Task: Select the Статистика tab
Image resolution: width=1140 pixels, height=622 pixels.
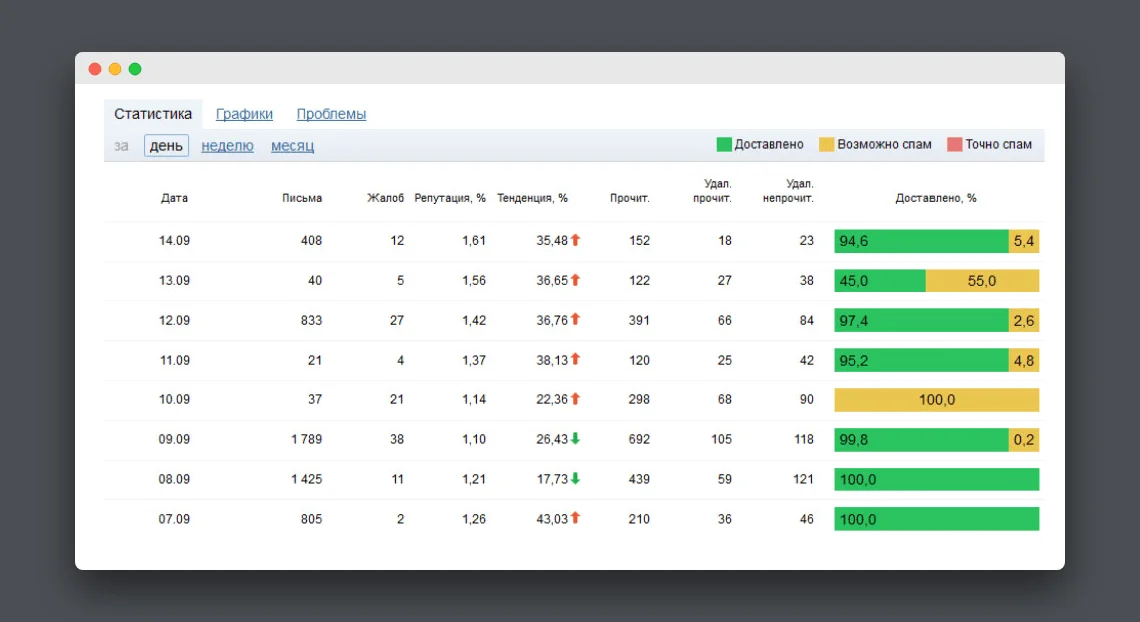Action: coord(153,114)
